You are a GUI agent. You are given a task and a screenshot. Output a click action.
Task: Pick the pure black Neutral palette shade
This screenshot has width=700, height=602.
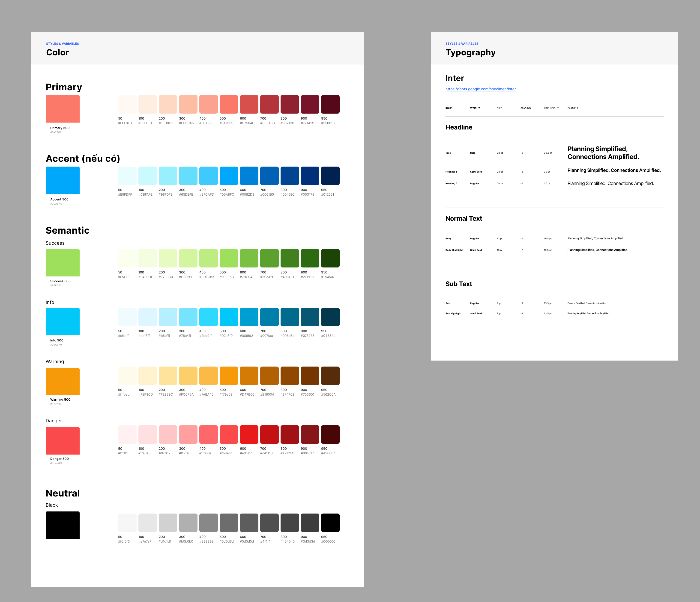pyautogui.click(x=330, y=523)
